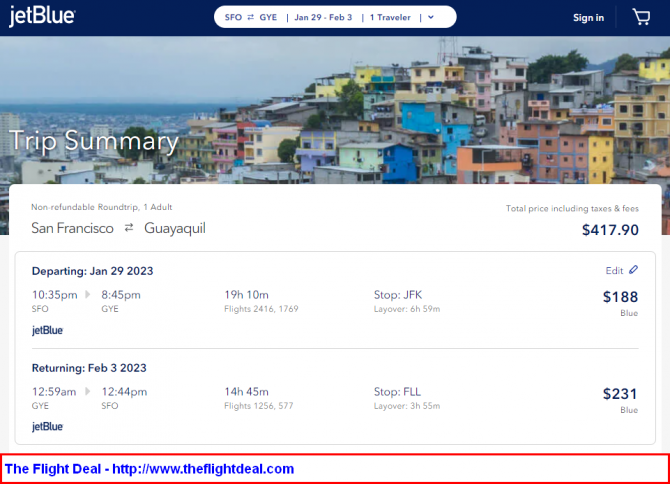Click the arrow between 10:35pm and 8:45pm
Image resolution: width=670 pixels, height=484 pixels.
(88, 294)
